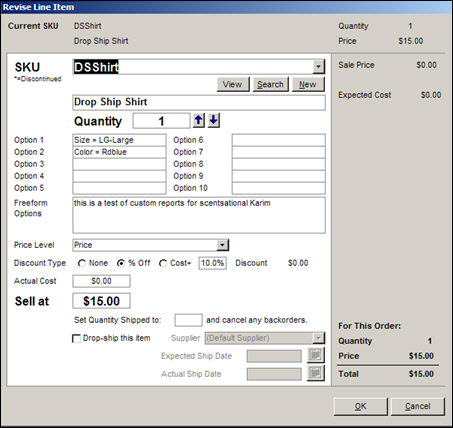Select the None discount type
This screenshot has height=428, width=453.
82,263
